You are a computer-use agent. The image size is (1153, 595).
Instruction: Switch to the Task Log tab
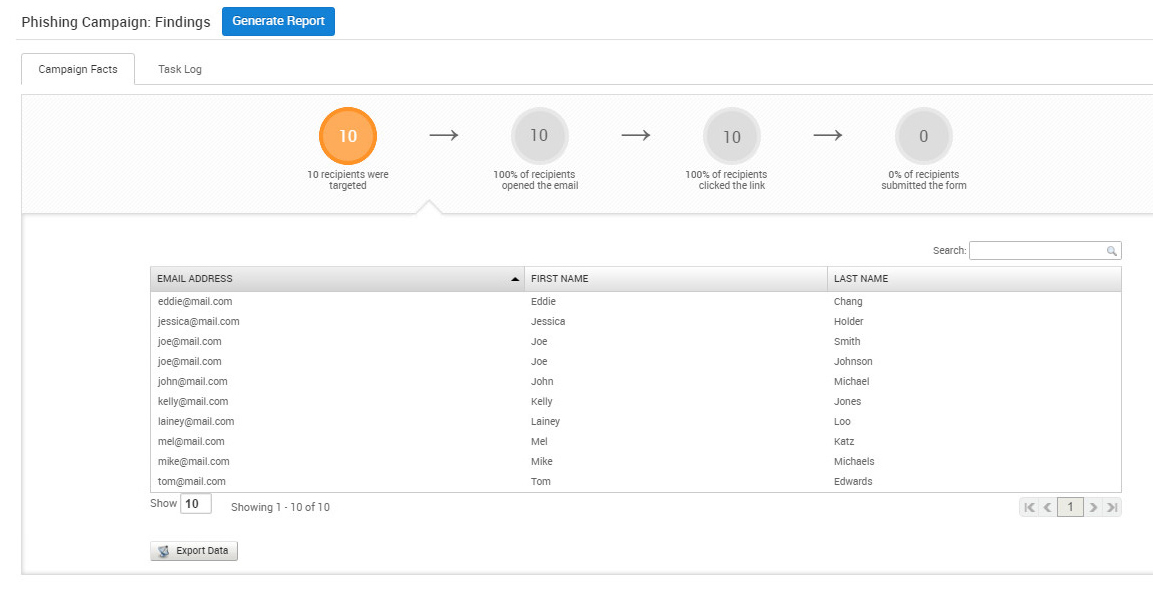180,69
